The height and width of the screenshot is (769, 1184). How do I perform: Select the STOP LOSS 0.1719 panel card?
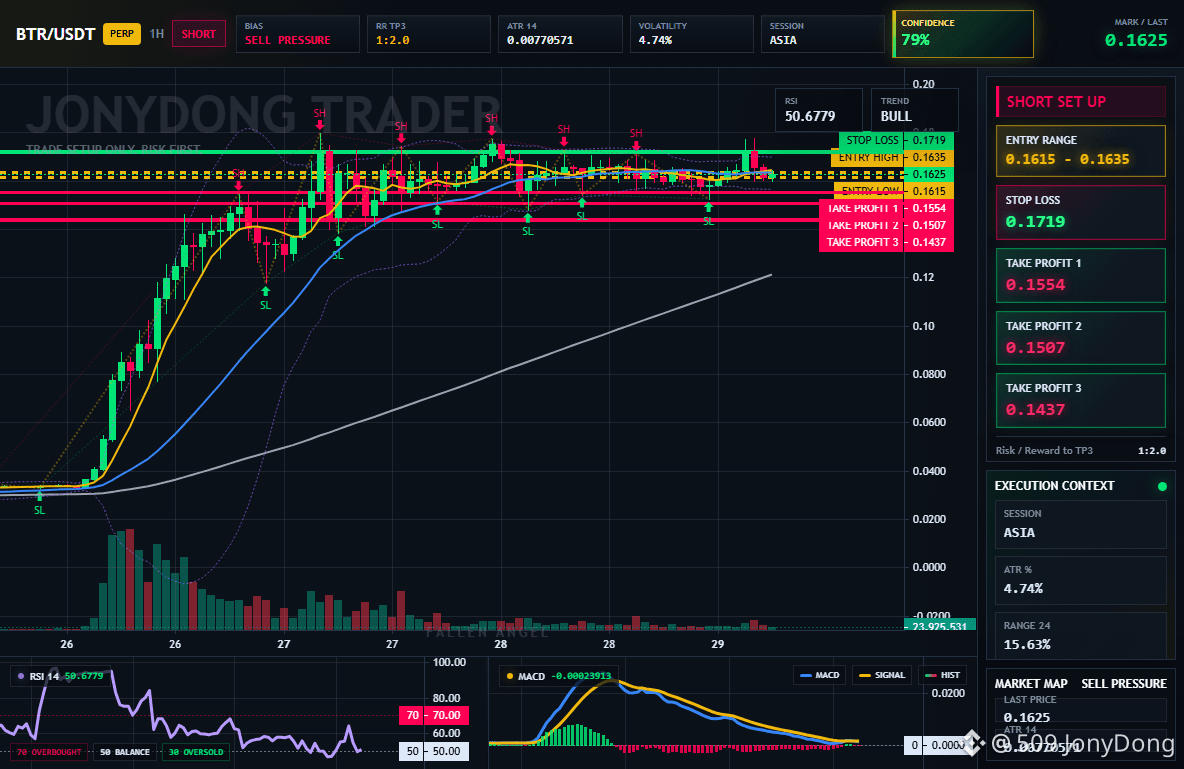coord(1081,212)
